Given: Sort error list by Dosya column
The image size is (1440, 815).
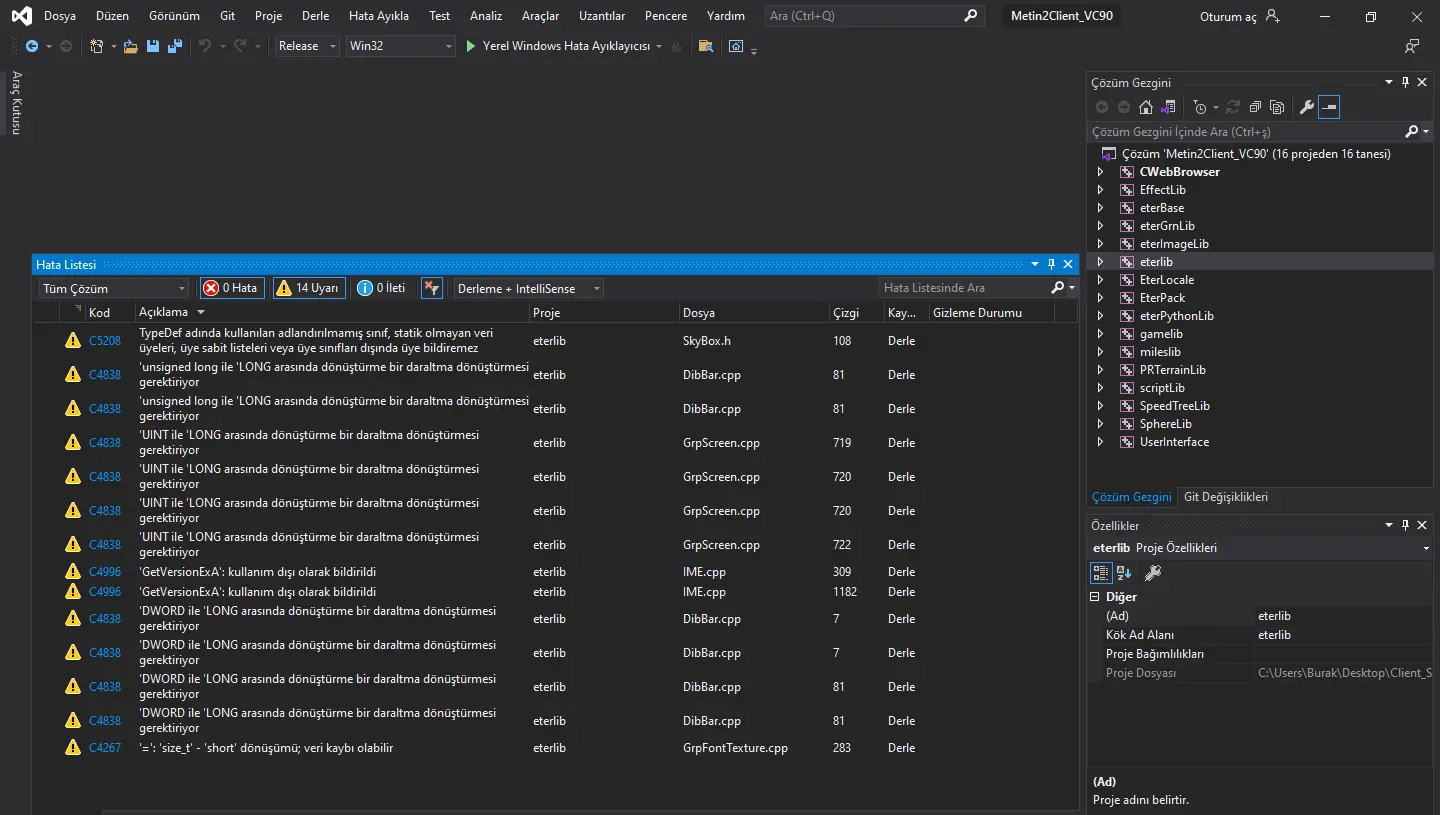Looking at the screenshot, I should point(754,313).
